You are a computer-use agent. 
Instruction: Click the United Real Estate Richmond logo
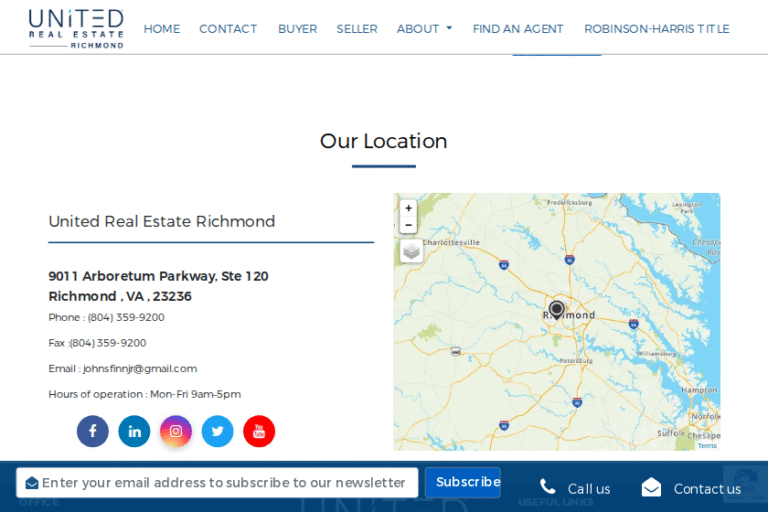[76, 28]
